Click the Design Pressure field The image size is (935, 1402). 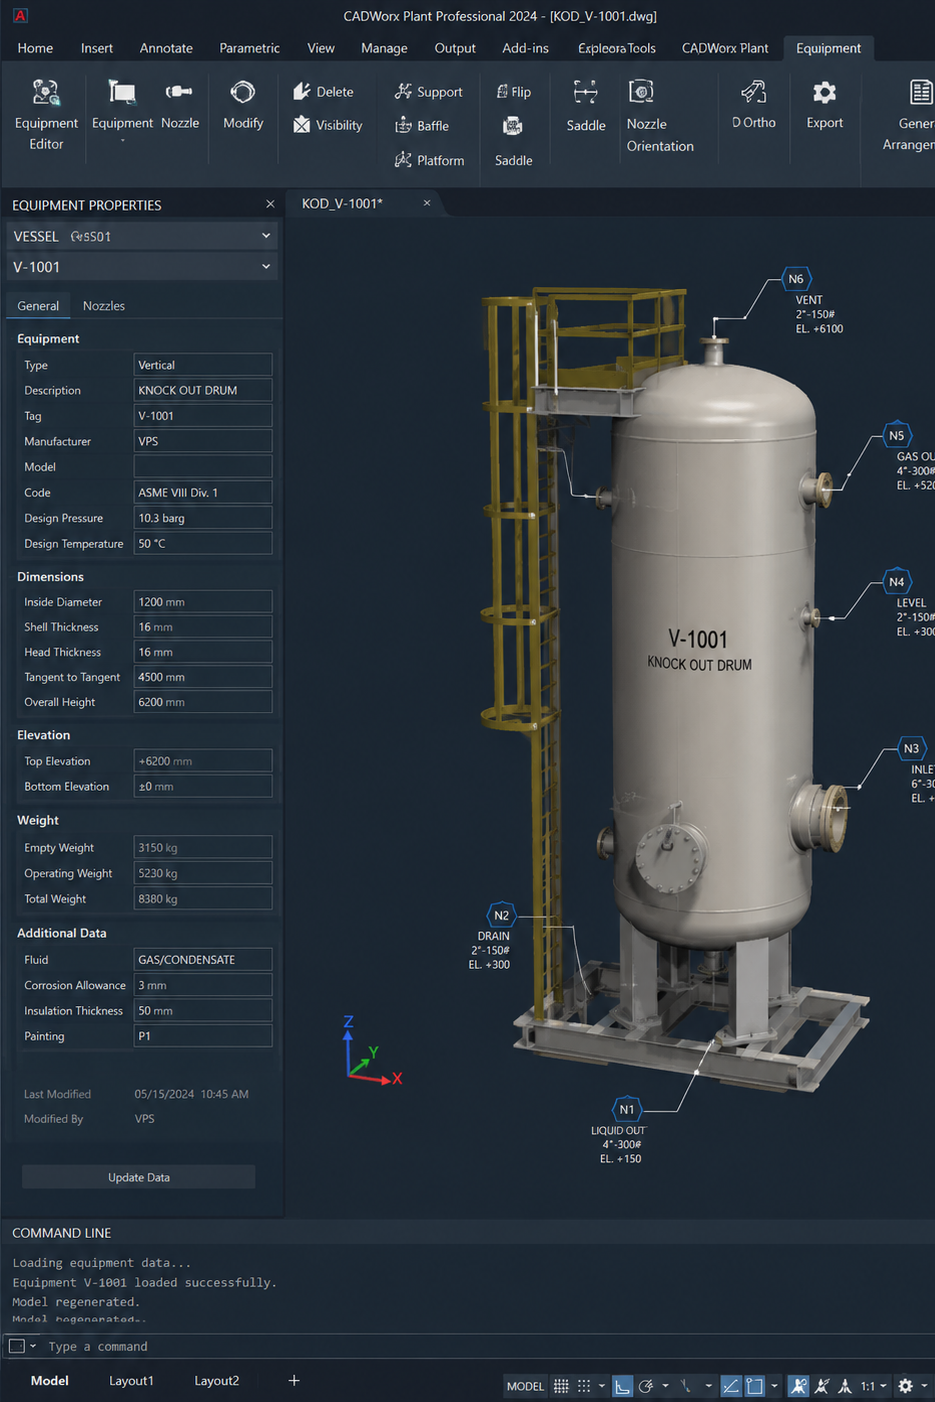(203, 518)
